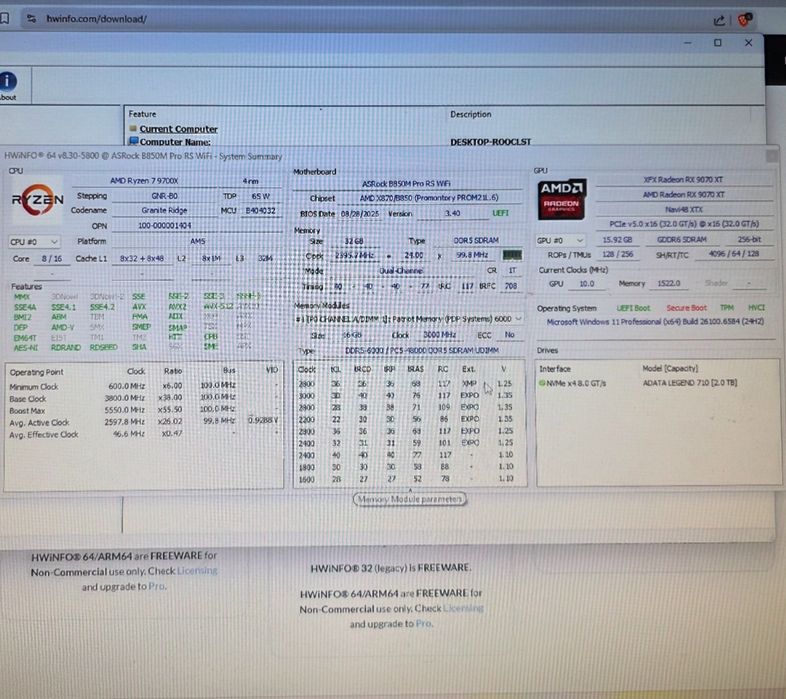
Task: Click the AVX feature flag in the CPU features
Action: click(x=139, y=306)
